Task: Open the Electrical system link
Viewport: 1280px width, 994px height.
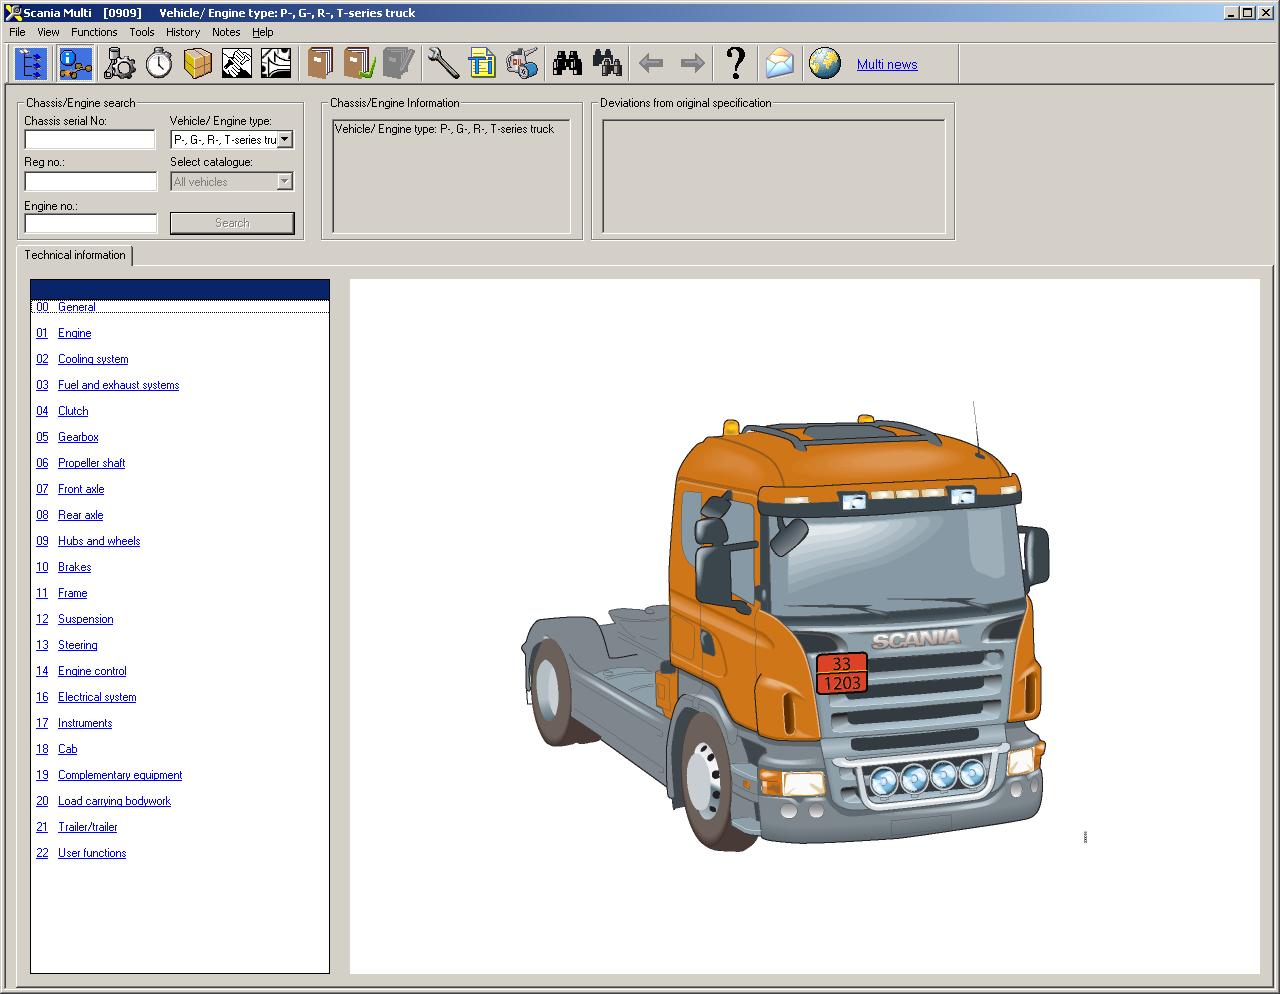Action: click(97, 697)
